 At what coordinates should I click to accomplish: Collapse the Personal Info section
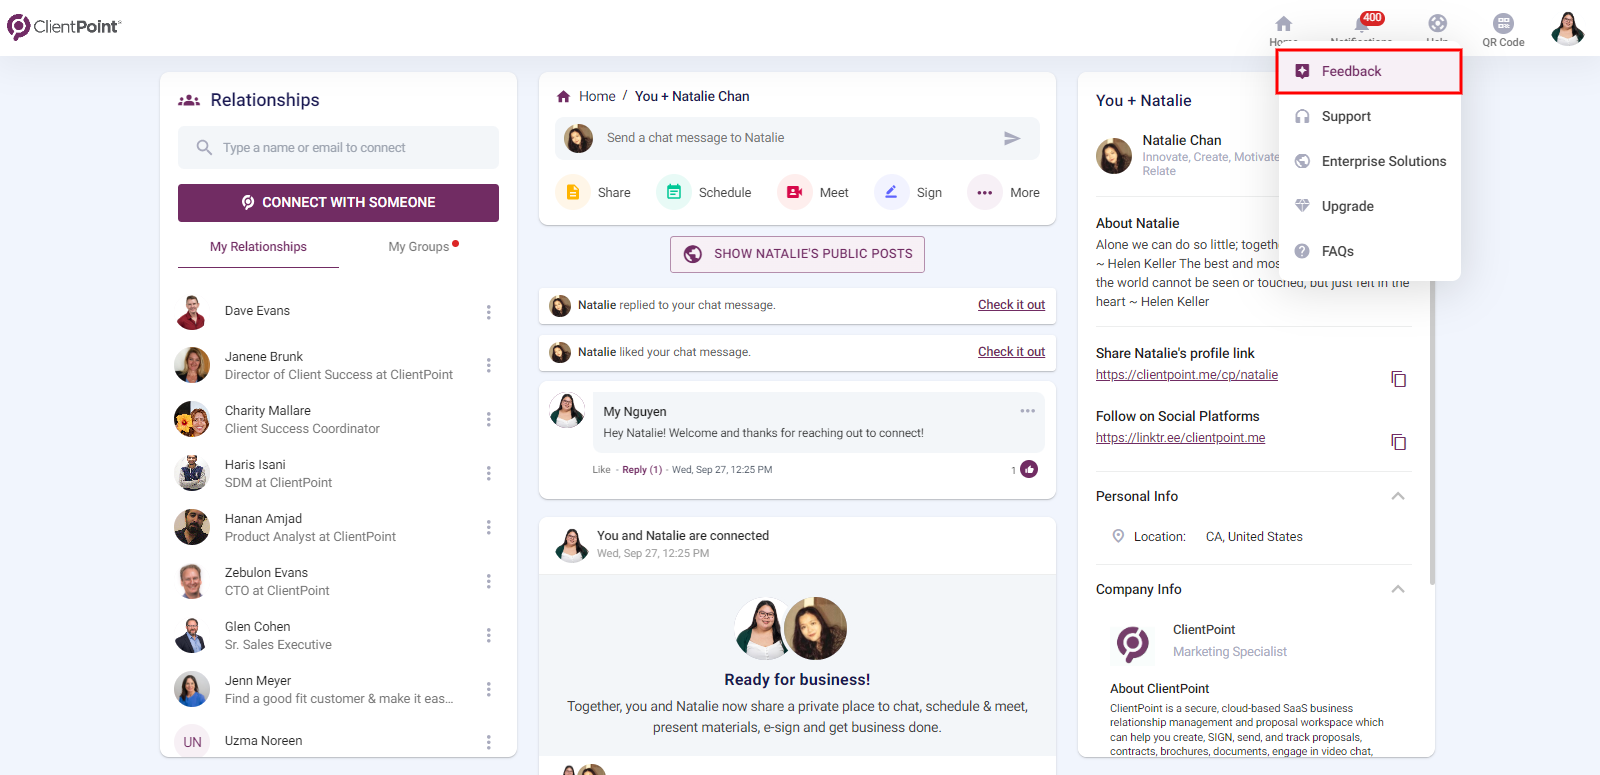click(1398, 496)
